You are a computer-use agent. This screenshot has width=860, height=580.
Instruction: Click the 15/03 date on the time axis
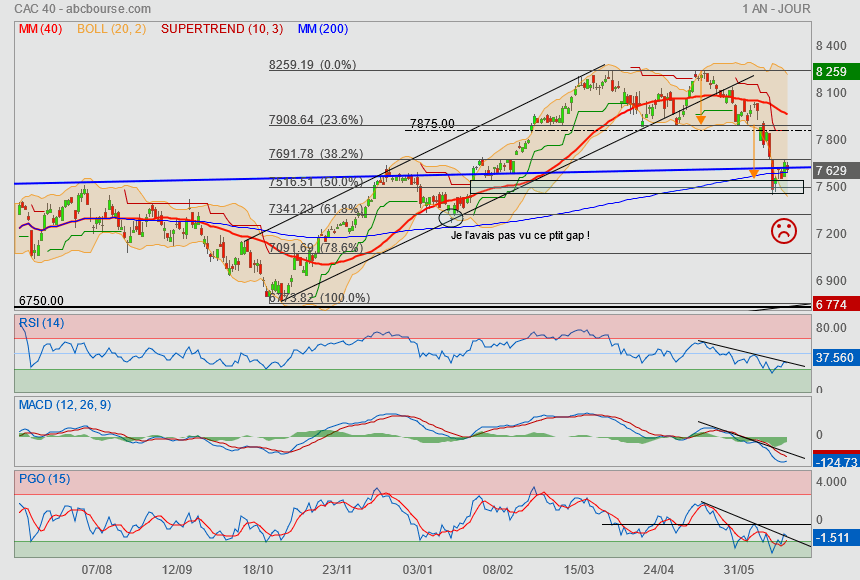click(579, 570)
